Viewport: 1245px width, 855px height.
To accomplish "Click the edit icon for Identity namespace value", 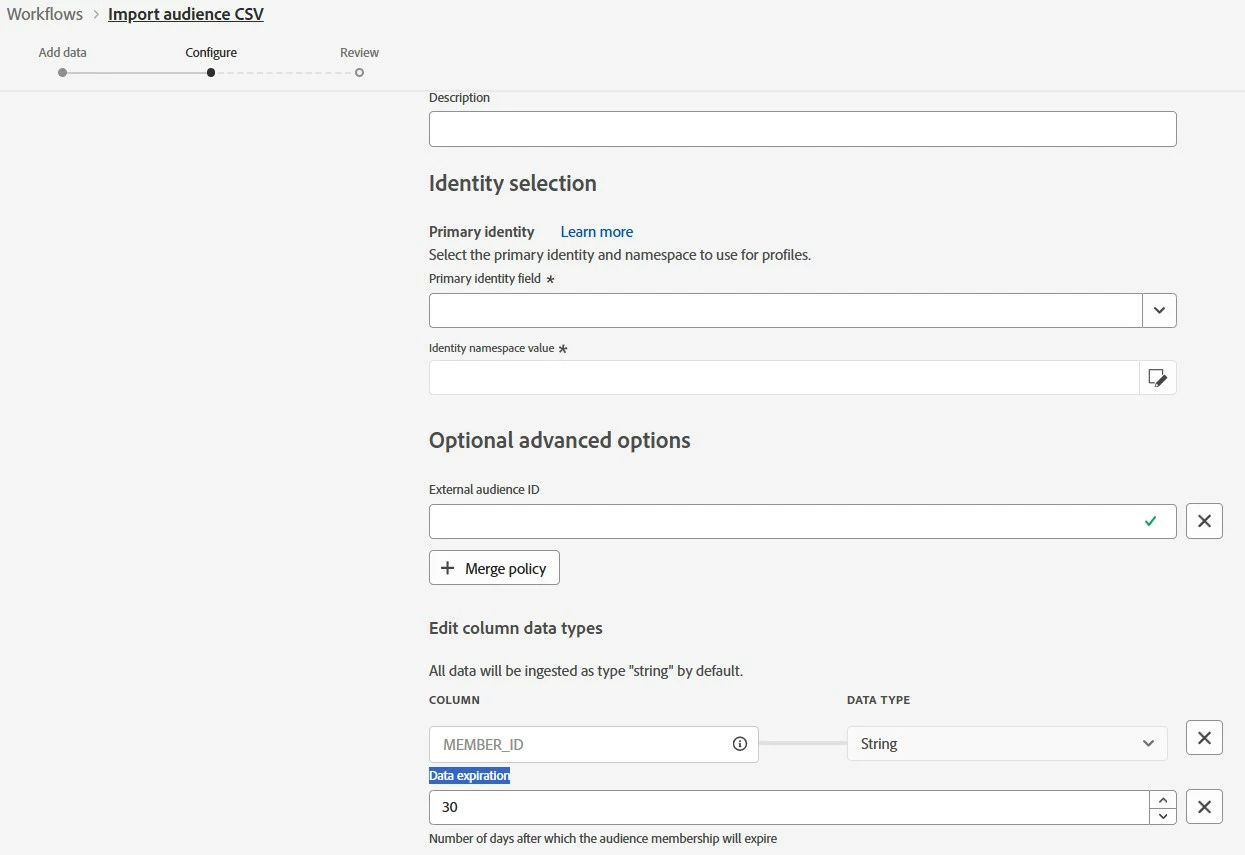I will (1157, 378).
